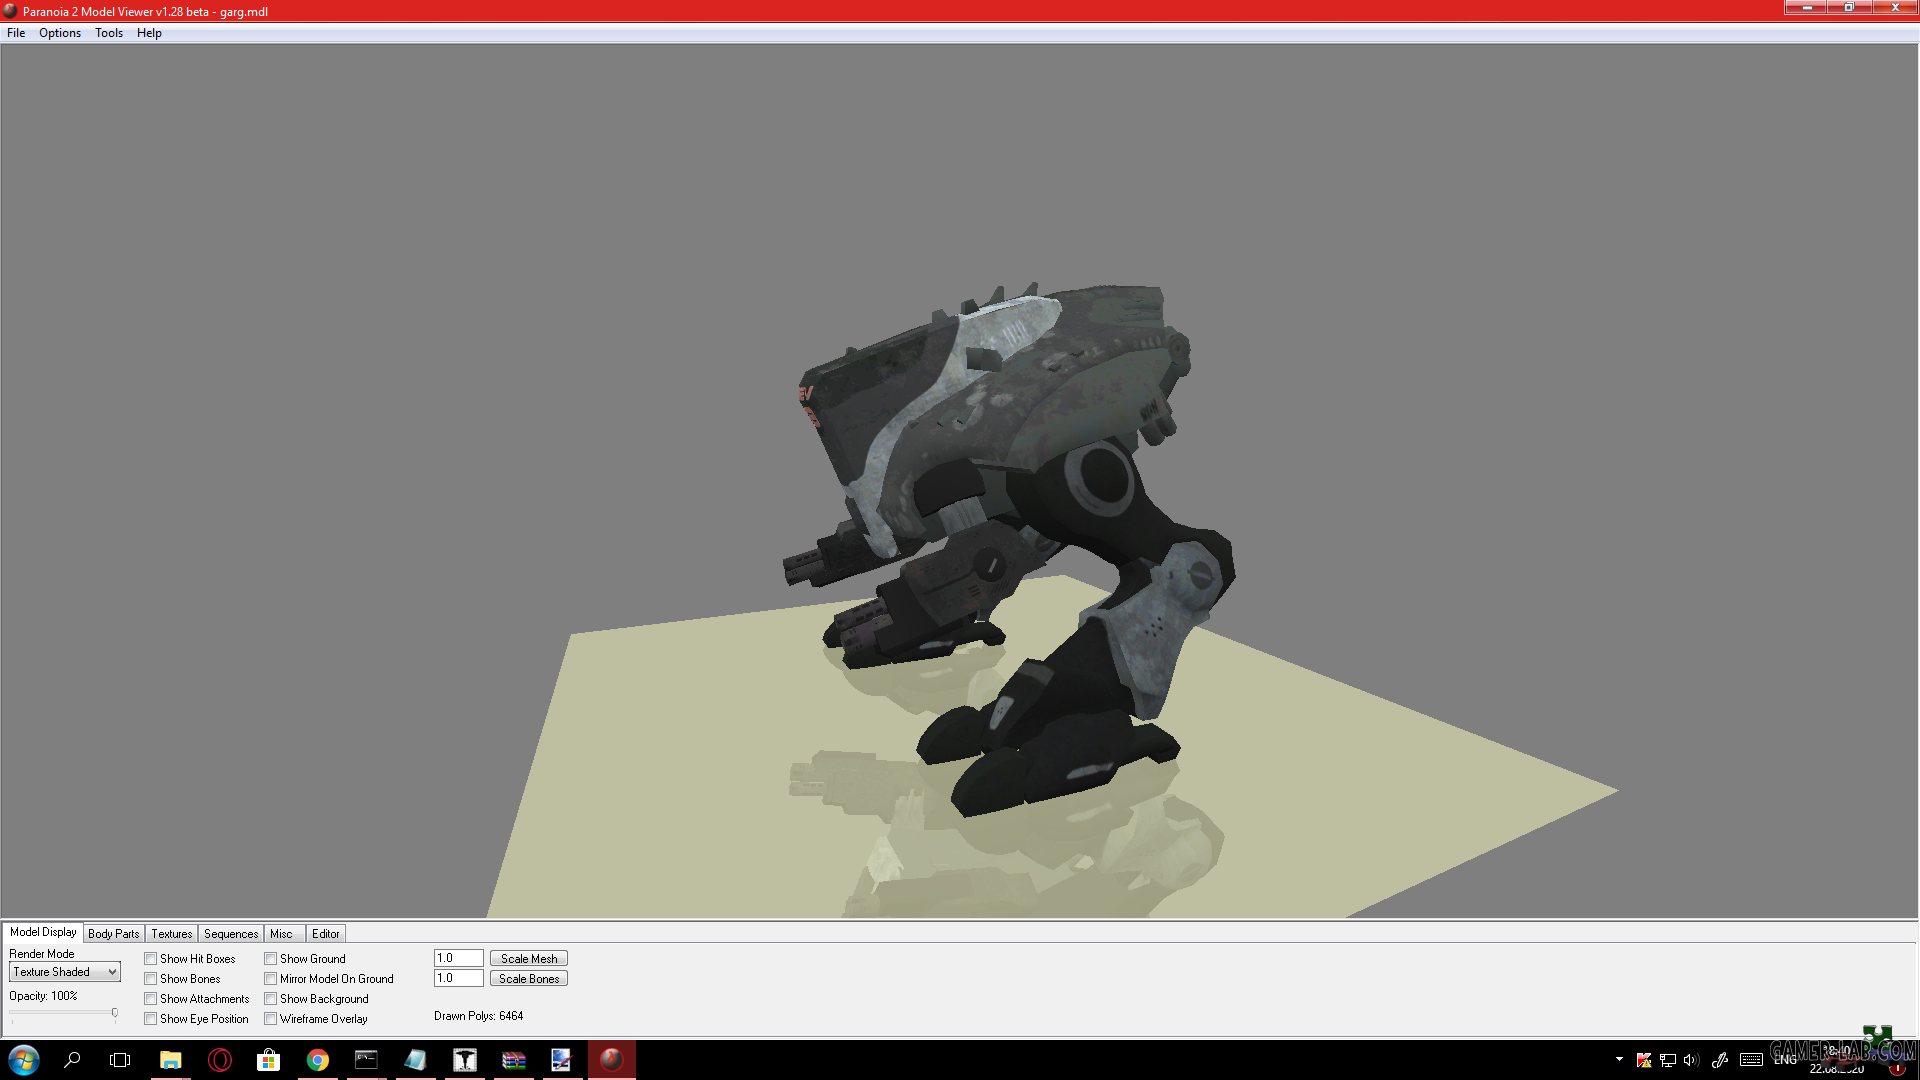1920x1080 pixels.
Task: Expand the Render Mode dropdown
Action: tap(65, 972)
